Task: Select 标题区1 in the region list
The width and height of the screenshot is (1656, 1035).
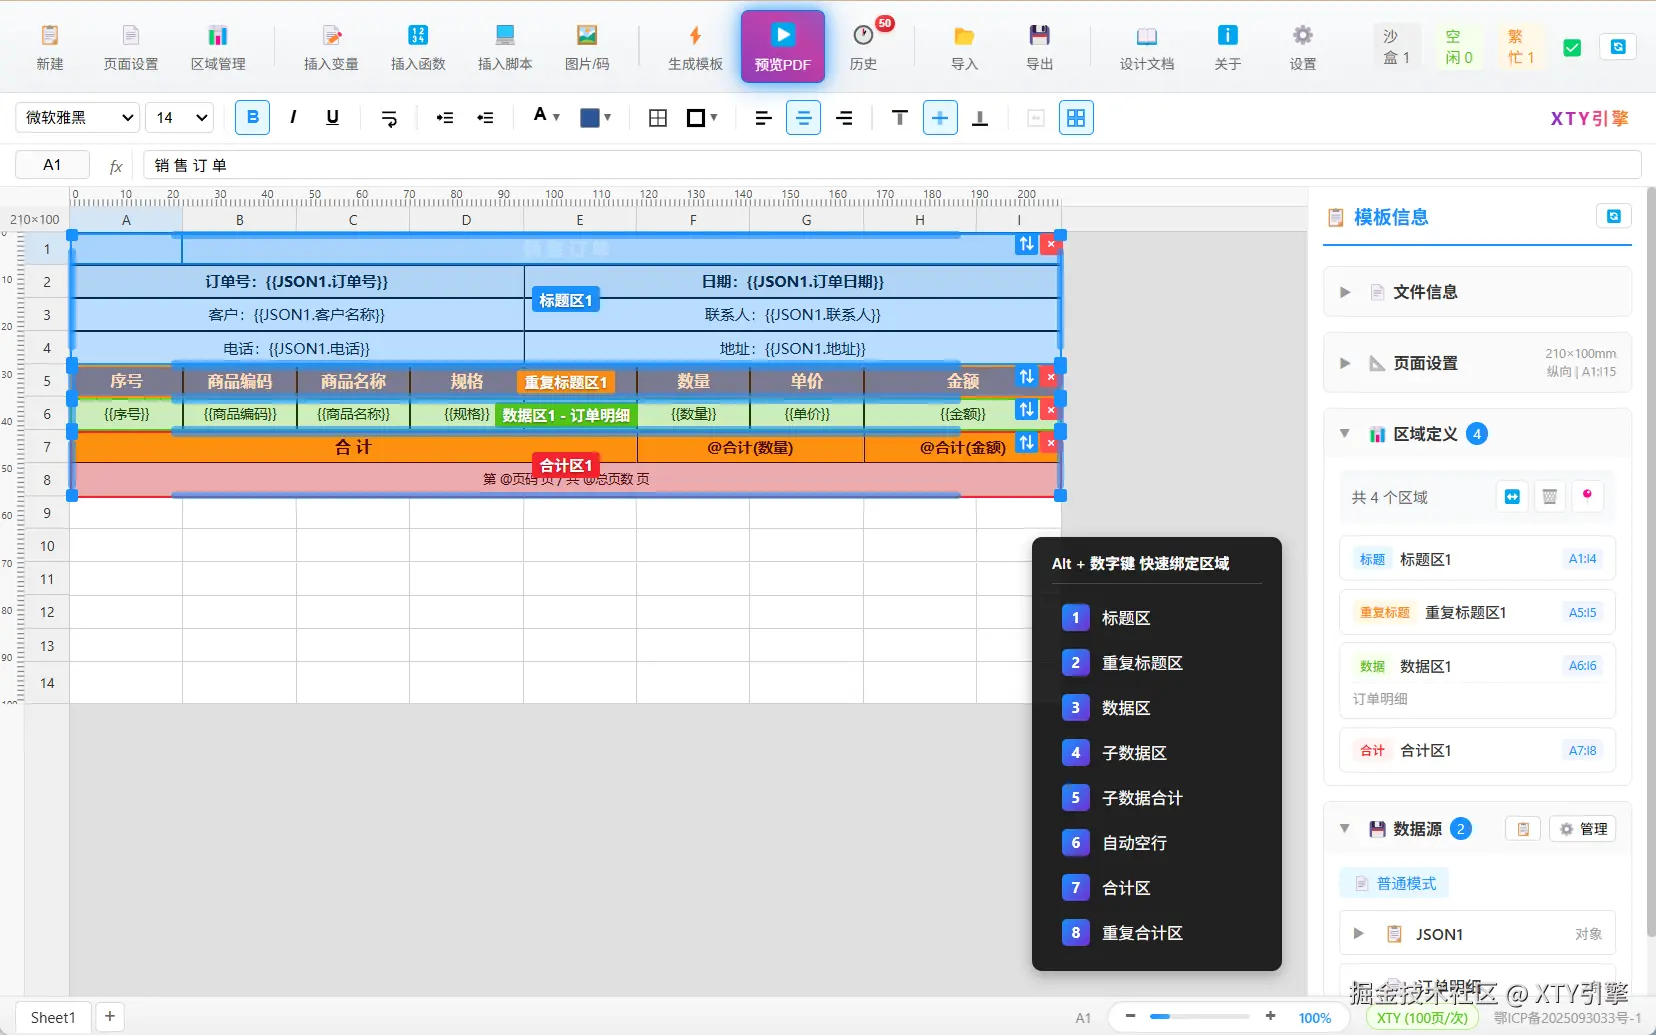Action: tap(1477, 559)
